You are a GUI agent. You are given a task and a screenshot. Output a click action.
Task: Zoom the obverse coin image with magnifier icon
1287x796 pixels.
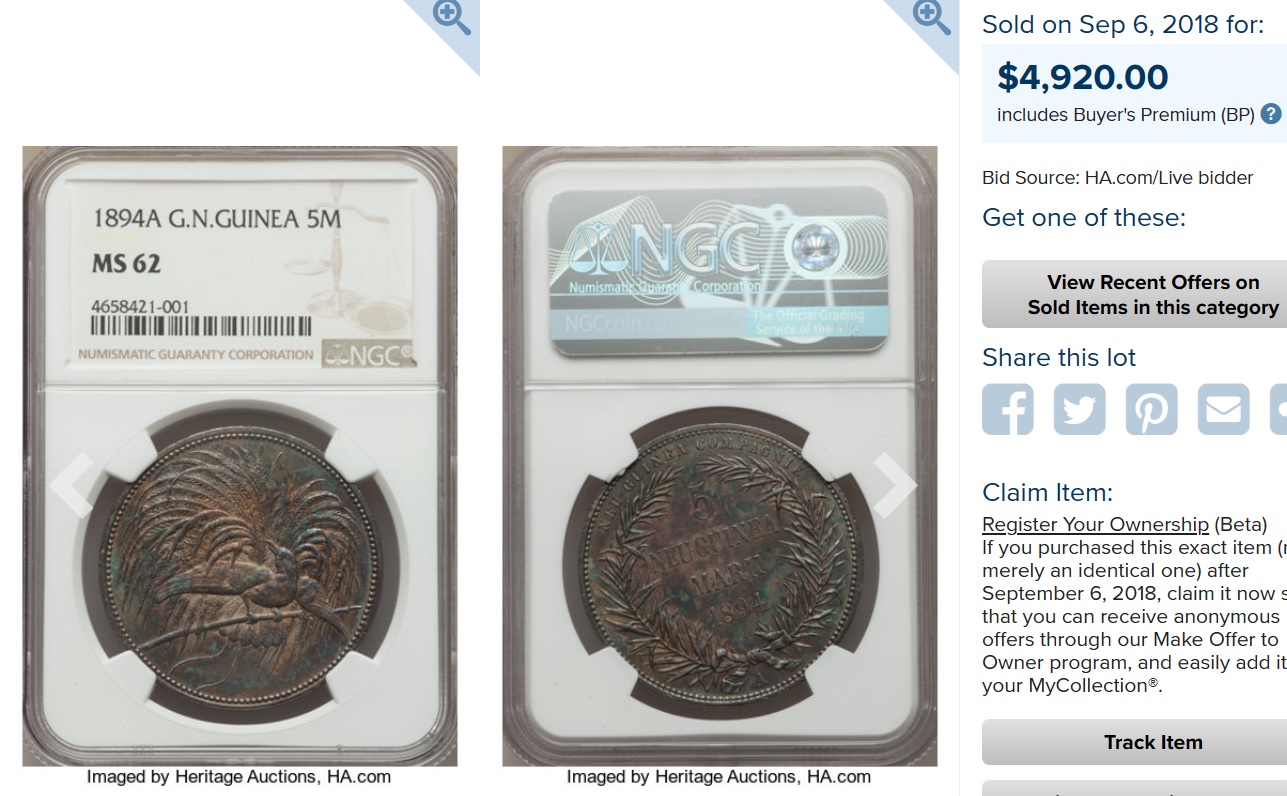pyautogui.click(x=451, y=18)
